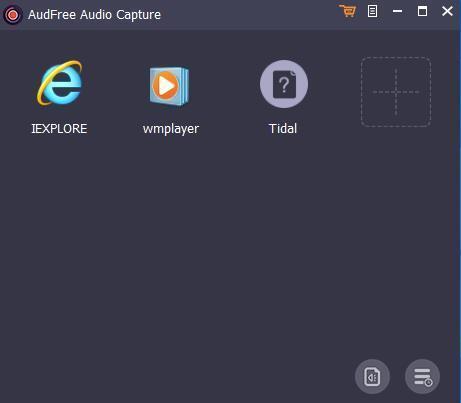Launch the IEXPLORE Internet Explorer icon
The image size is (461, 403).
(60, 83)
